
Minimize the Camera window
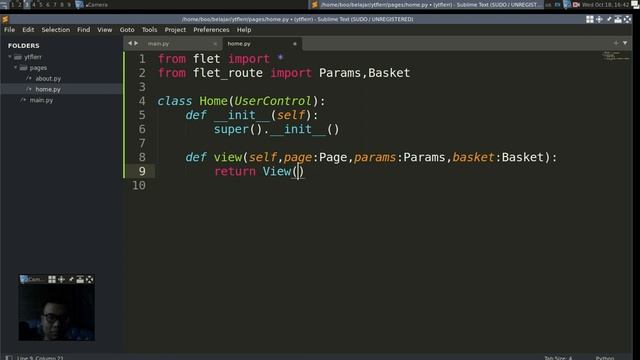coord(80,279)
